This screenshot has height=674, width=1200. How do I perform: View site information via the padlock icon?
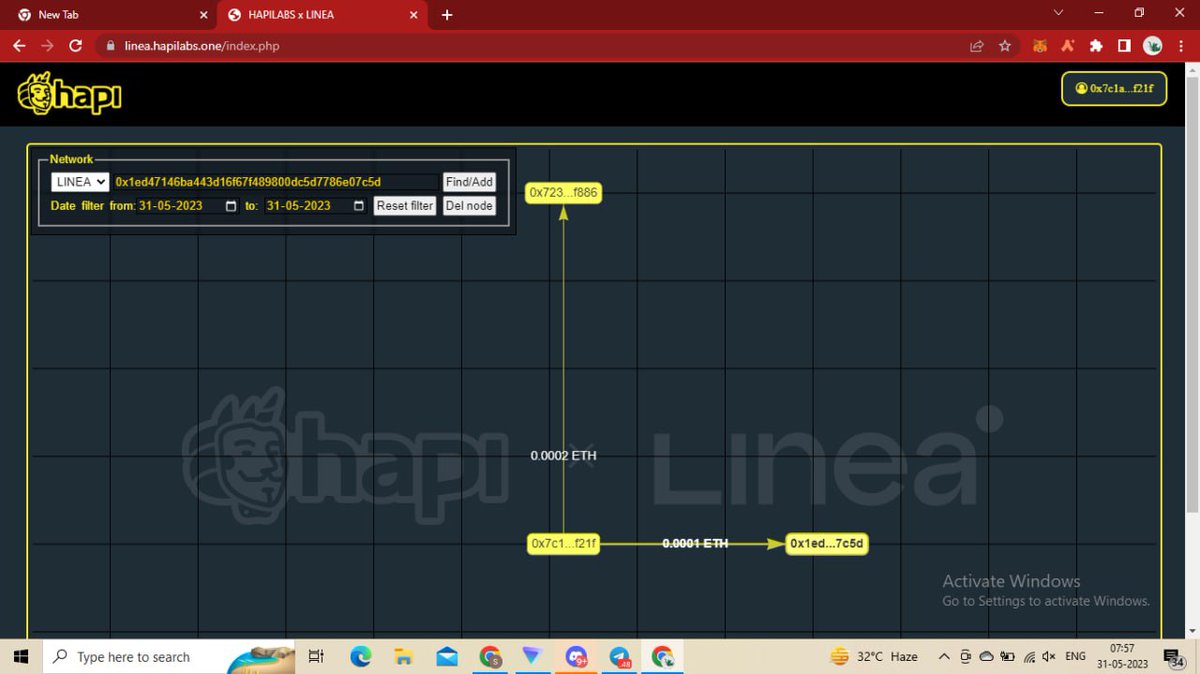111,46
